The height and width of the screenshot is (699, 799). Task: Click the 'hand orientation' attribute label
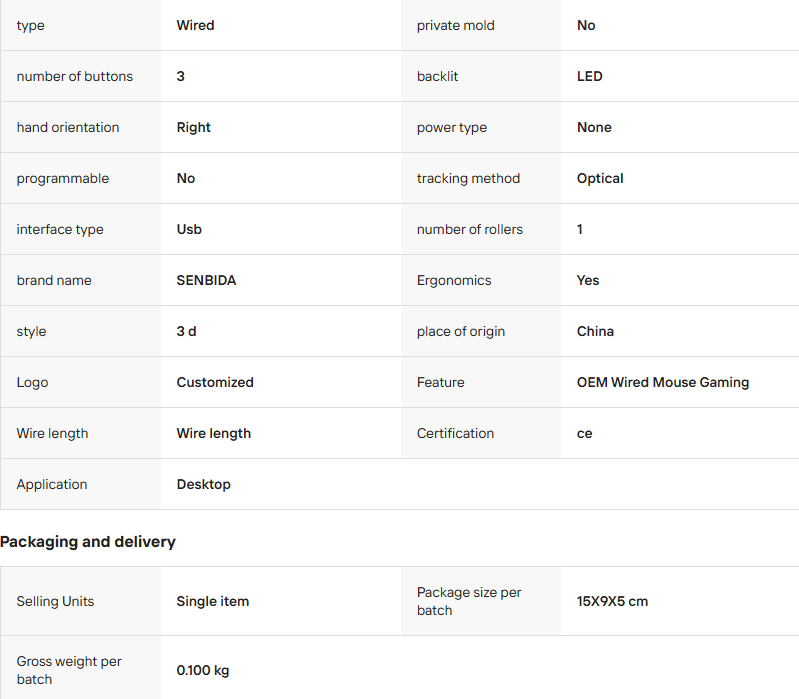point(68,128)
